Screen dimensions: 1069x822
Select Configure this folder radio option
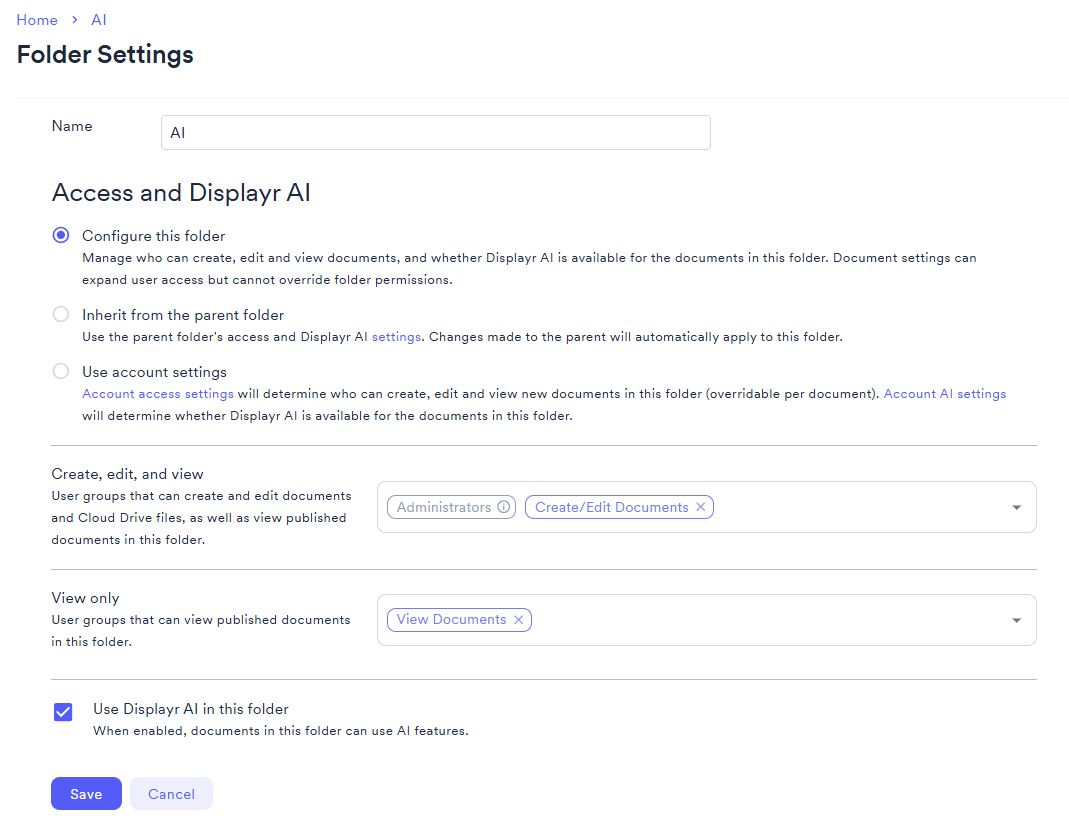61,235
